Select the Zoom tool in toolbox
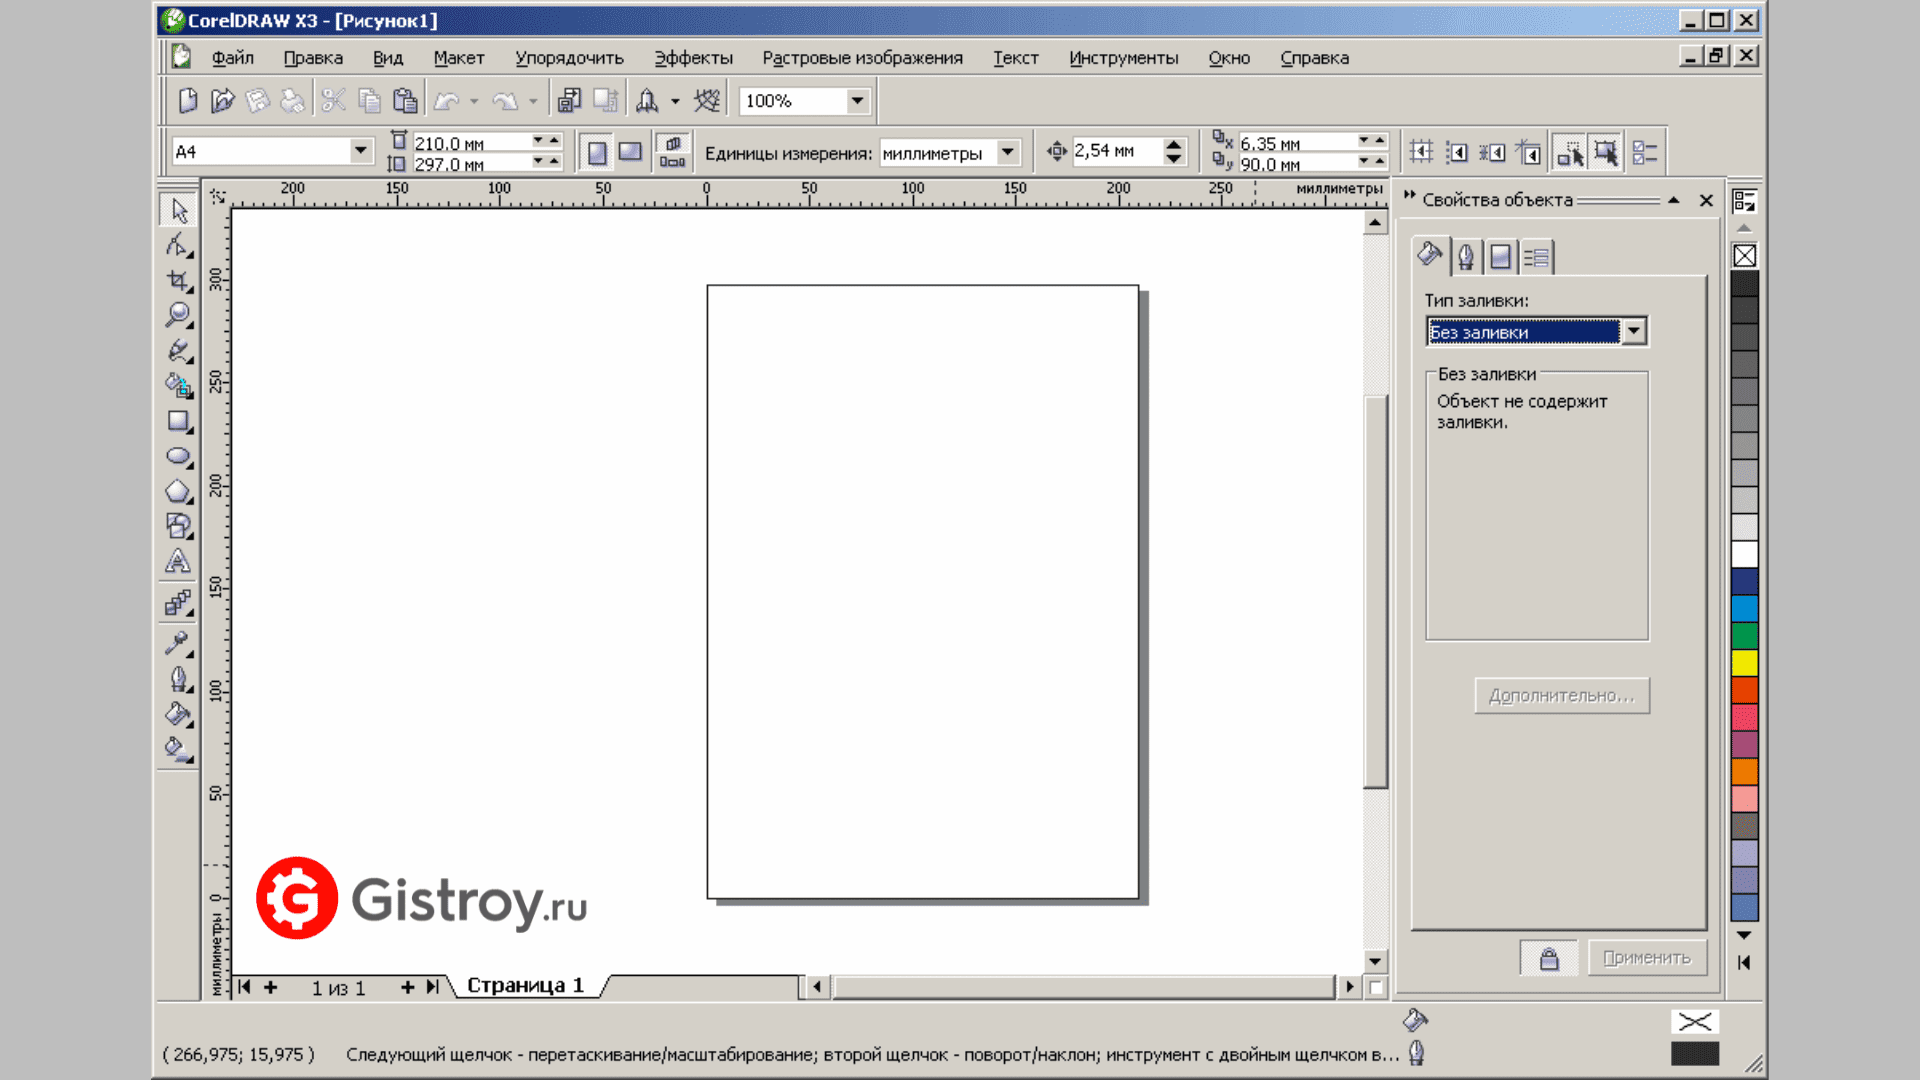 [178, 316]
